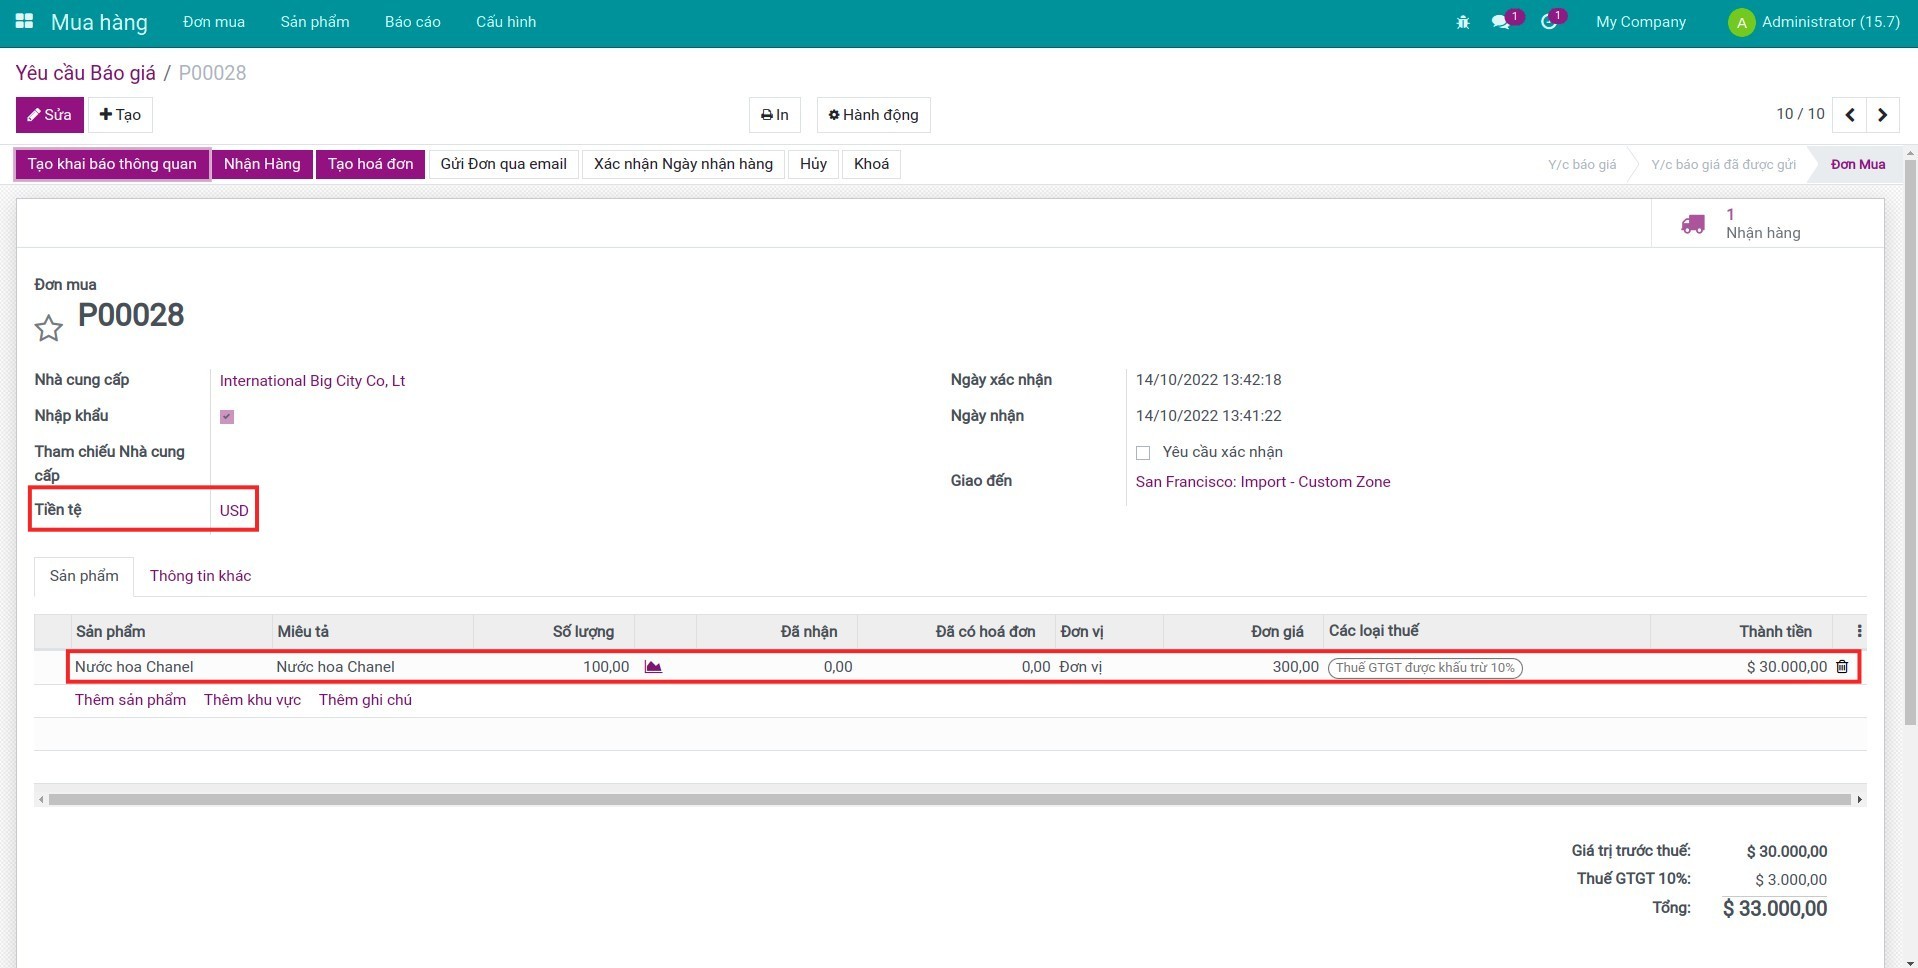1918x968 pixels.
Task: Click the forecast chart icon beside quantity
Action: [653, 667]
